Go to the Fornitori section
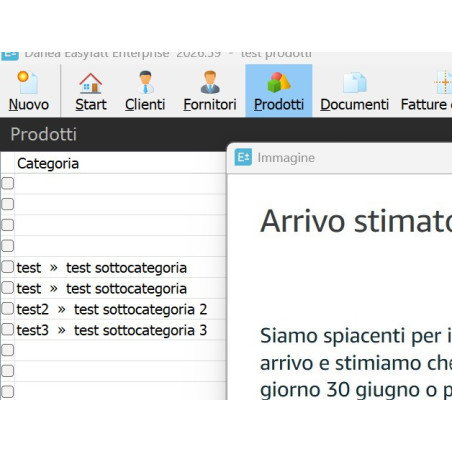Screen dimensions: 452x452 [x=210, y=91]
